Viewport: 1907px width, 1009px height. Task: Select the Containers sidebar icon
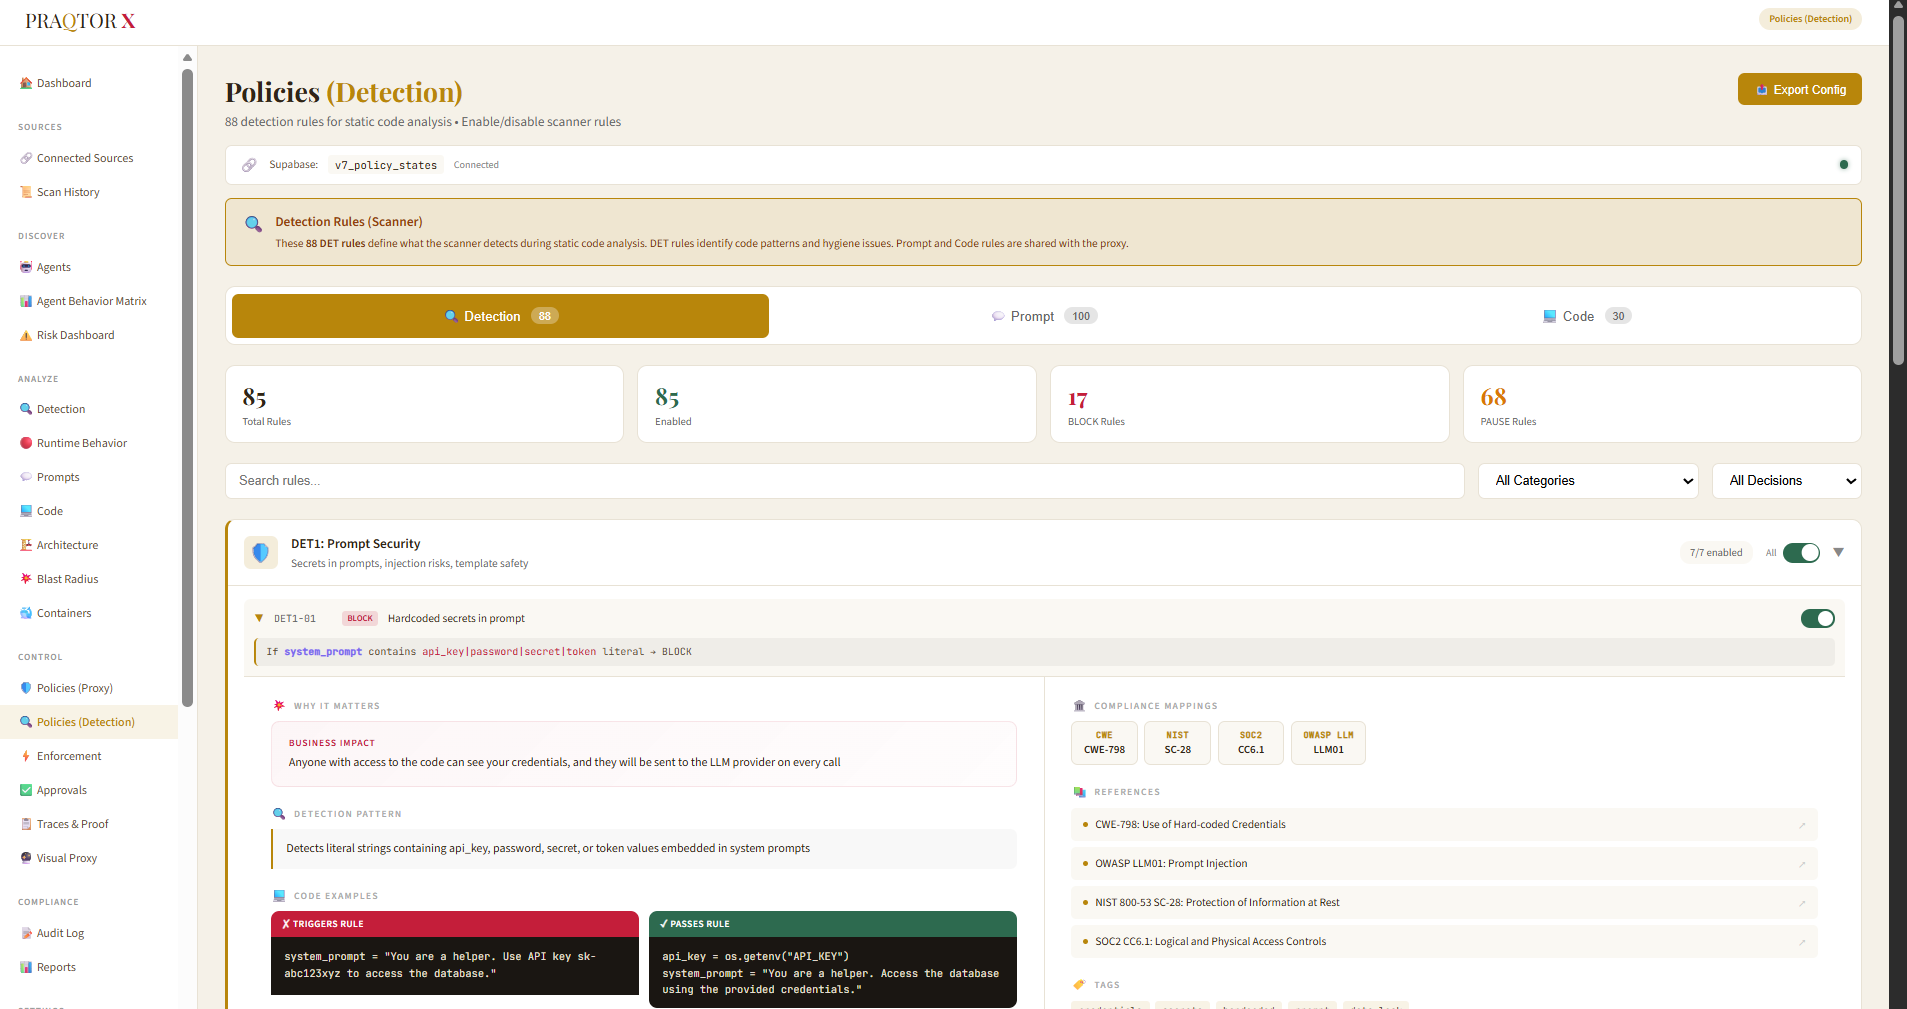click(x=25, y=612)
